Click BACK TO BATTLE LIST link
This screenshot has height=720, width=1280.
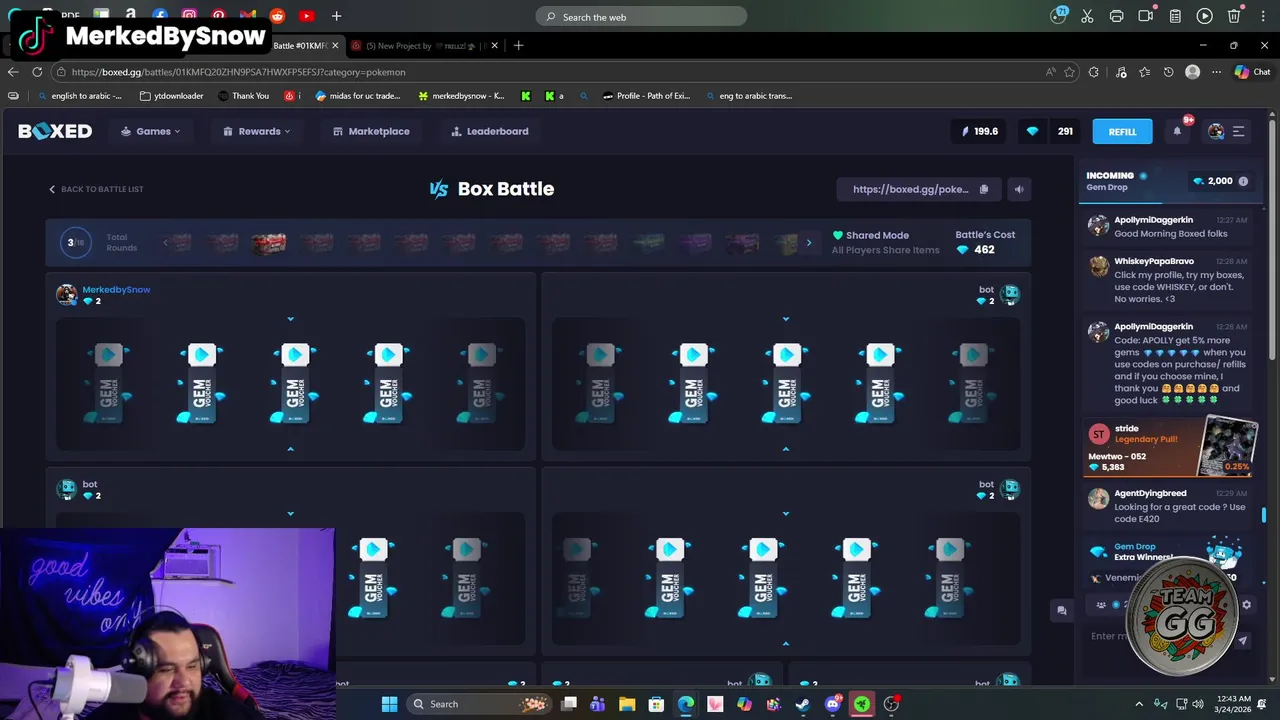pyautogui.click(x=96, y=189)
